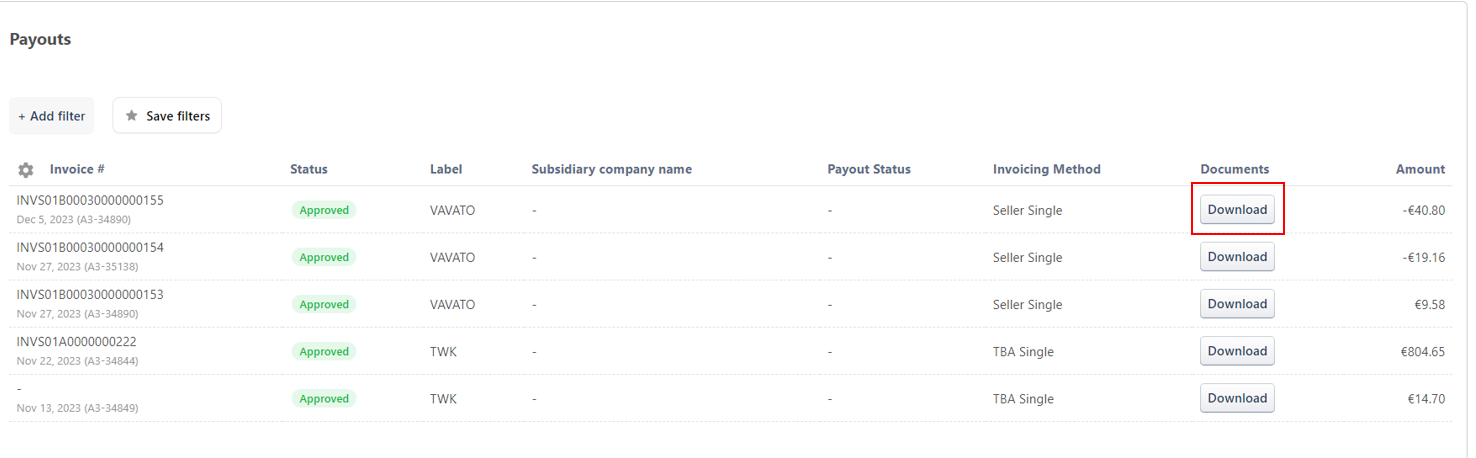Click the Amount column header
The width and height of the screenshot is (1476, 458).
pyautogui.click(x=1420, y=169)
